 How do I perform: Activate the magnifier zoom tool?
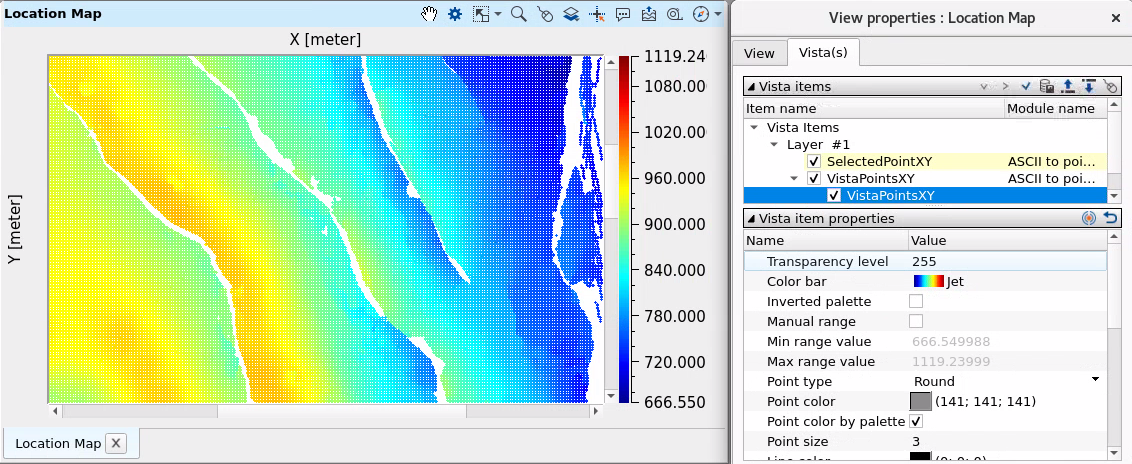pyautogui.click(x=518, y=14)
